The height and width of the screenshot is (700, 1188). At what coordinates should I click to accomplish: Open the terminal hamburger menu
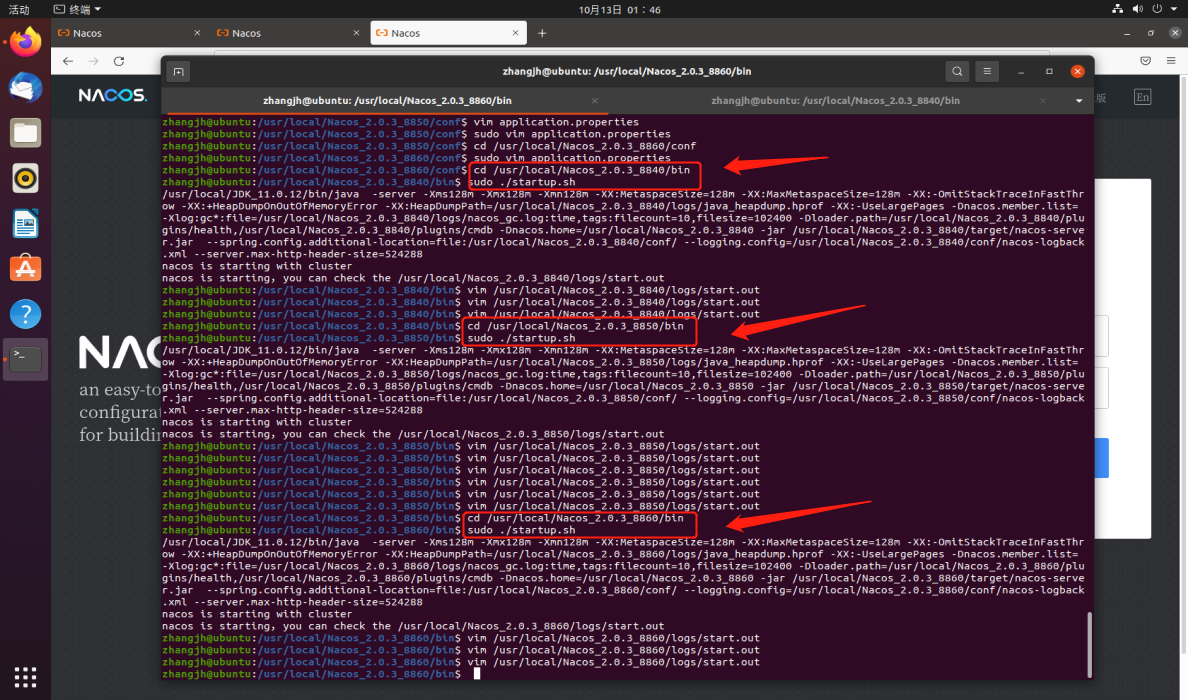click(x=986, y=71)
